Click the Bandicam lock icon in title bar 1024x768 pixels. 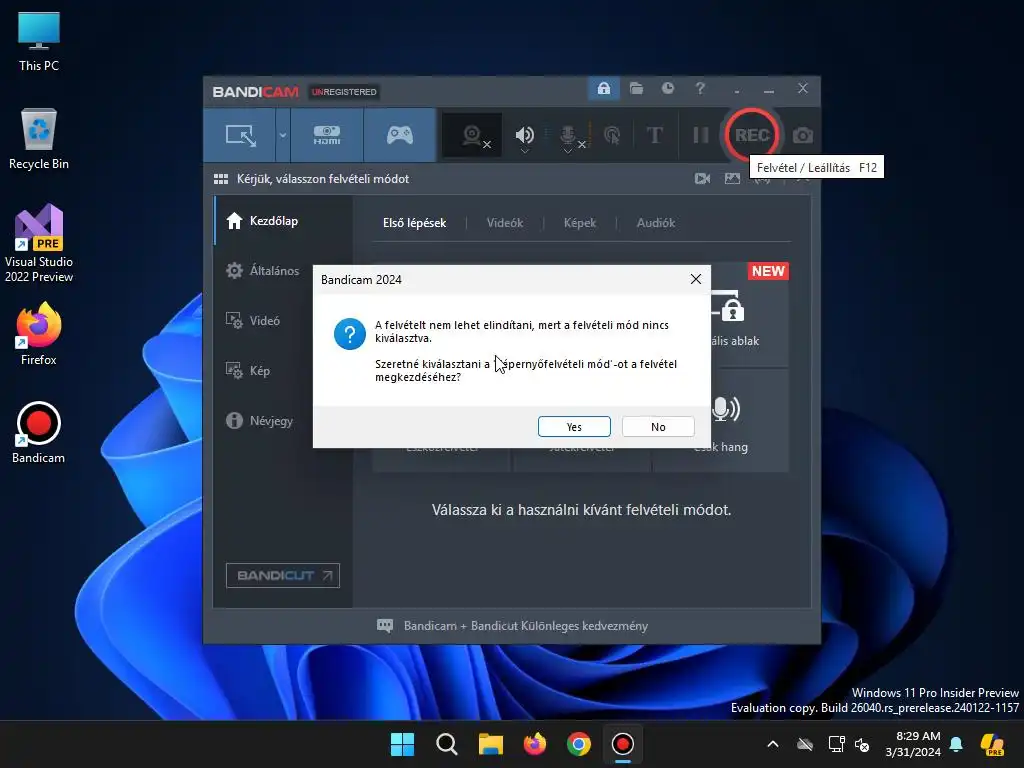tap(603, 88)
